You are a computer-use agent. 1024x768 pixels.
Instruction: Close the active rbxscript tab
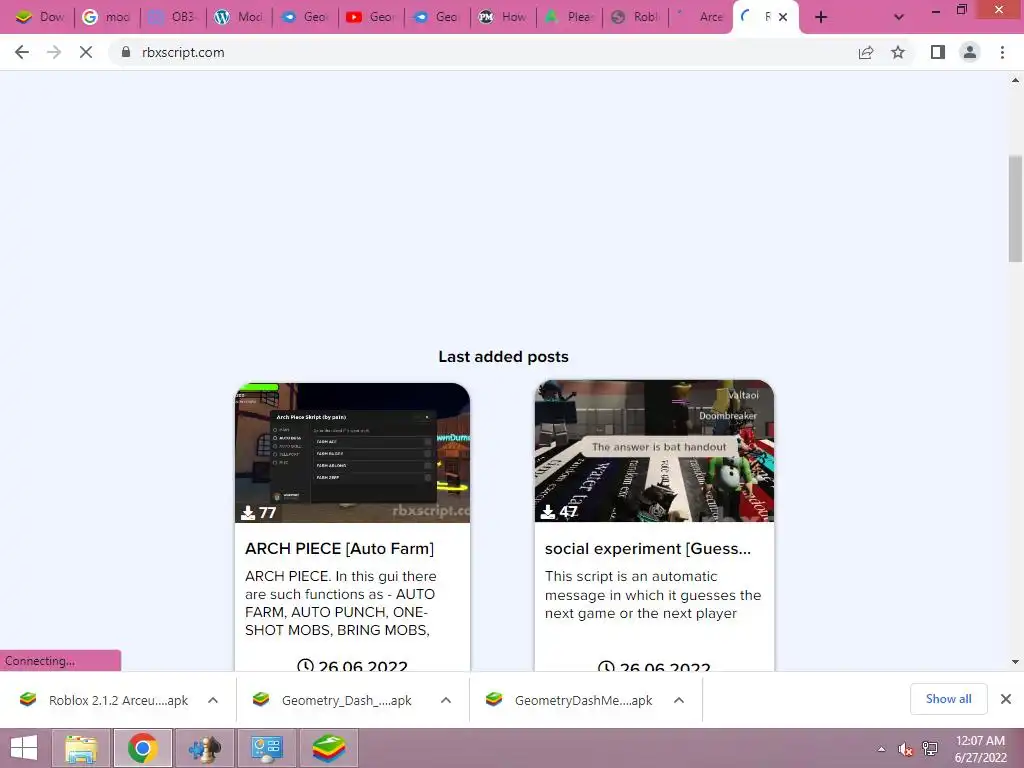(x=783, y=17)
